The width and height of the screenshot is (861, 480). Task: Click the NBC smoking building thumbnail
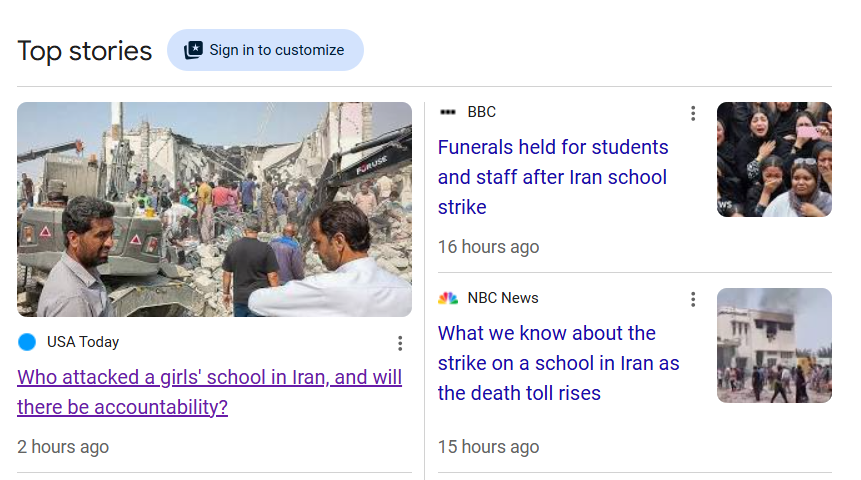[x=774, y=345]
